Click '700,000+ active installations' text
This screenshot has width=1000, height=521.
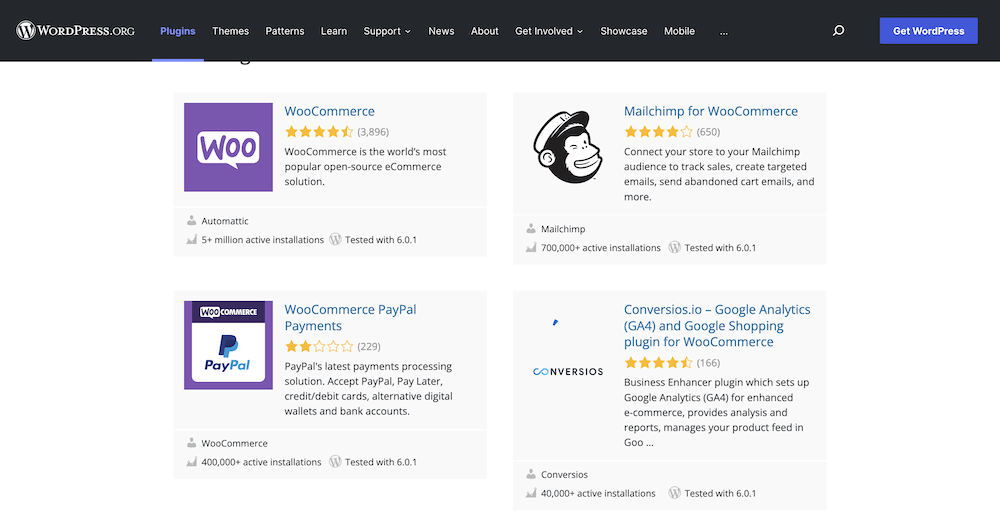[x=601, y=247]
